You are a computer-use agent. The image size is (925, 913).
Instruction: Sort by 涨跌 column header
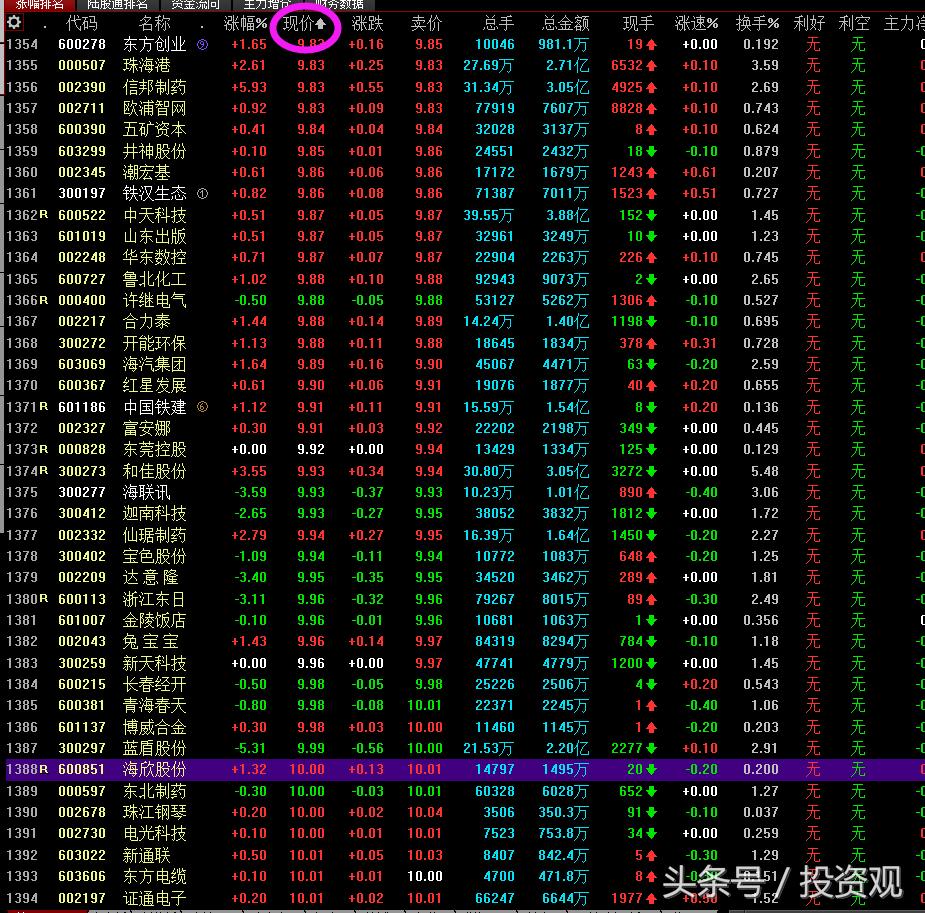point(367,24)
